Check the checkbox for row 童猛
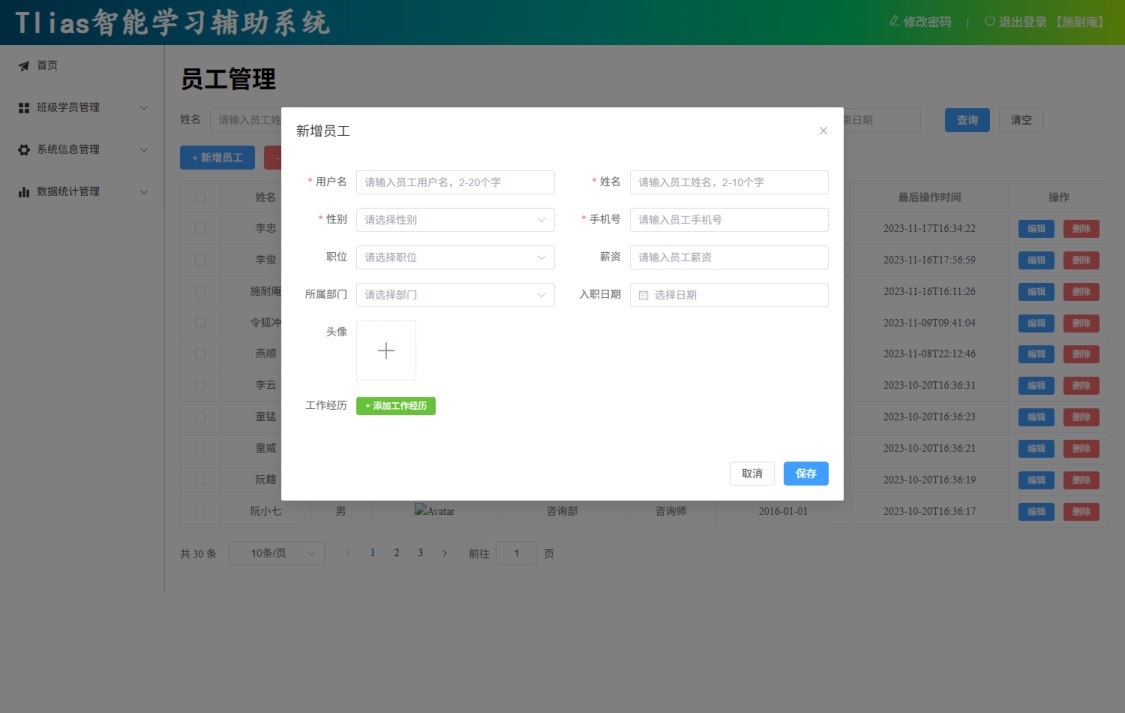 tap(200, 417)
